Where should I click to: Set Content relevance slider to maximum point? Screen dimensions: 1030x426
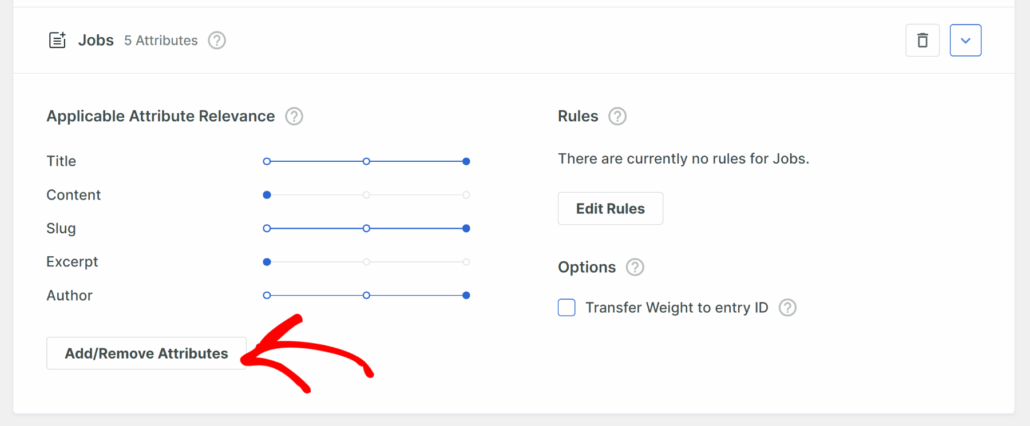pyautogui.click(x=466, y=195)
